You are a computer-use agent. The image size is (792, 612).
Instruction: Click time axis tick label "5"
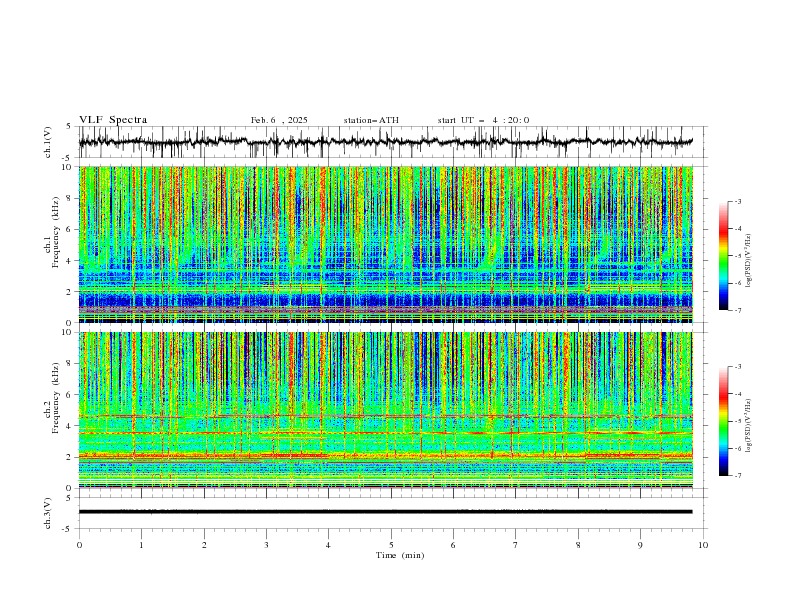391,545
